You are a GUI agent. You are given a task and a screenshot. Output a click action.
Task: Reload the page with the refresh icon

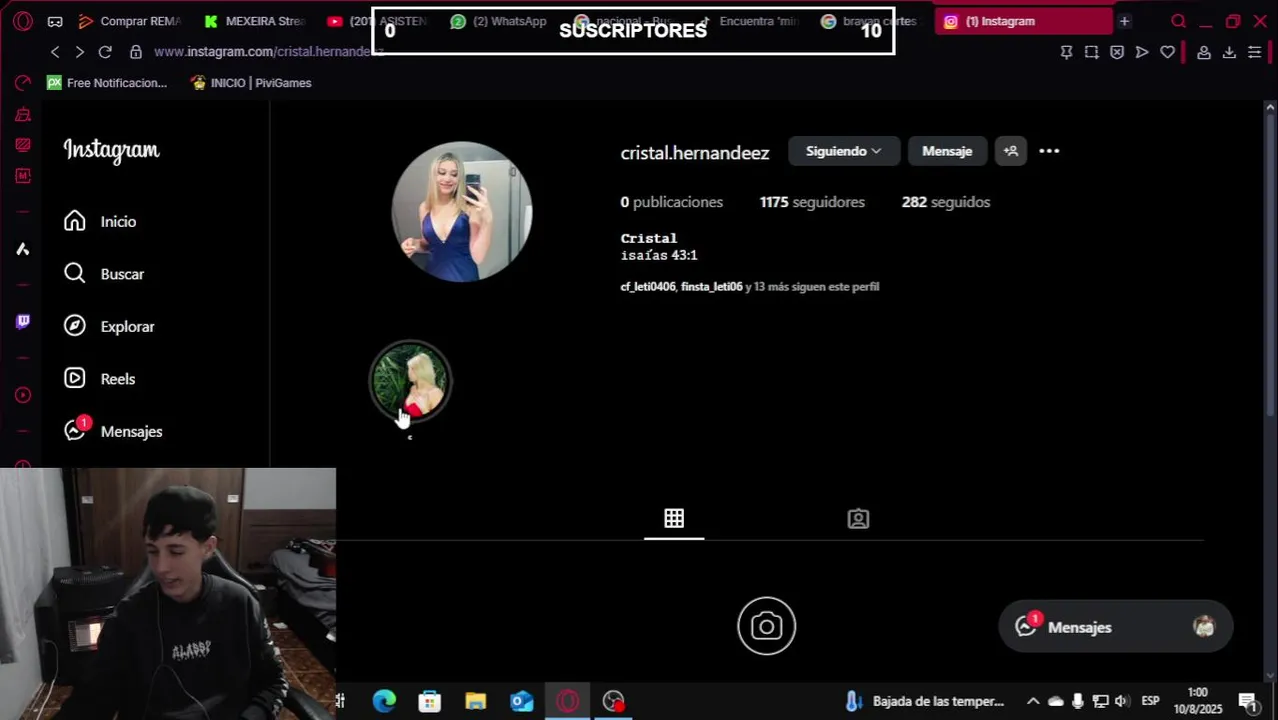[105, 52]
